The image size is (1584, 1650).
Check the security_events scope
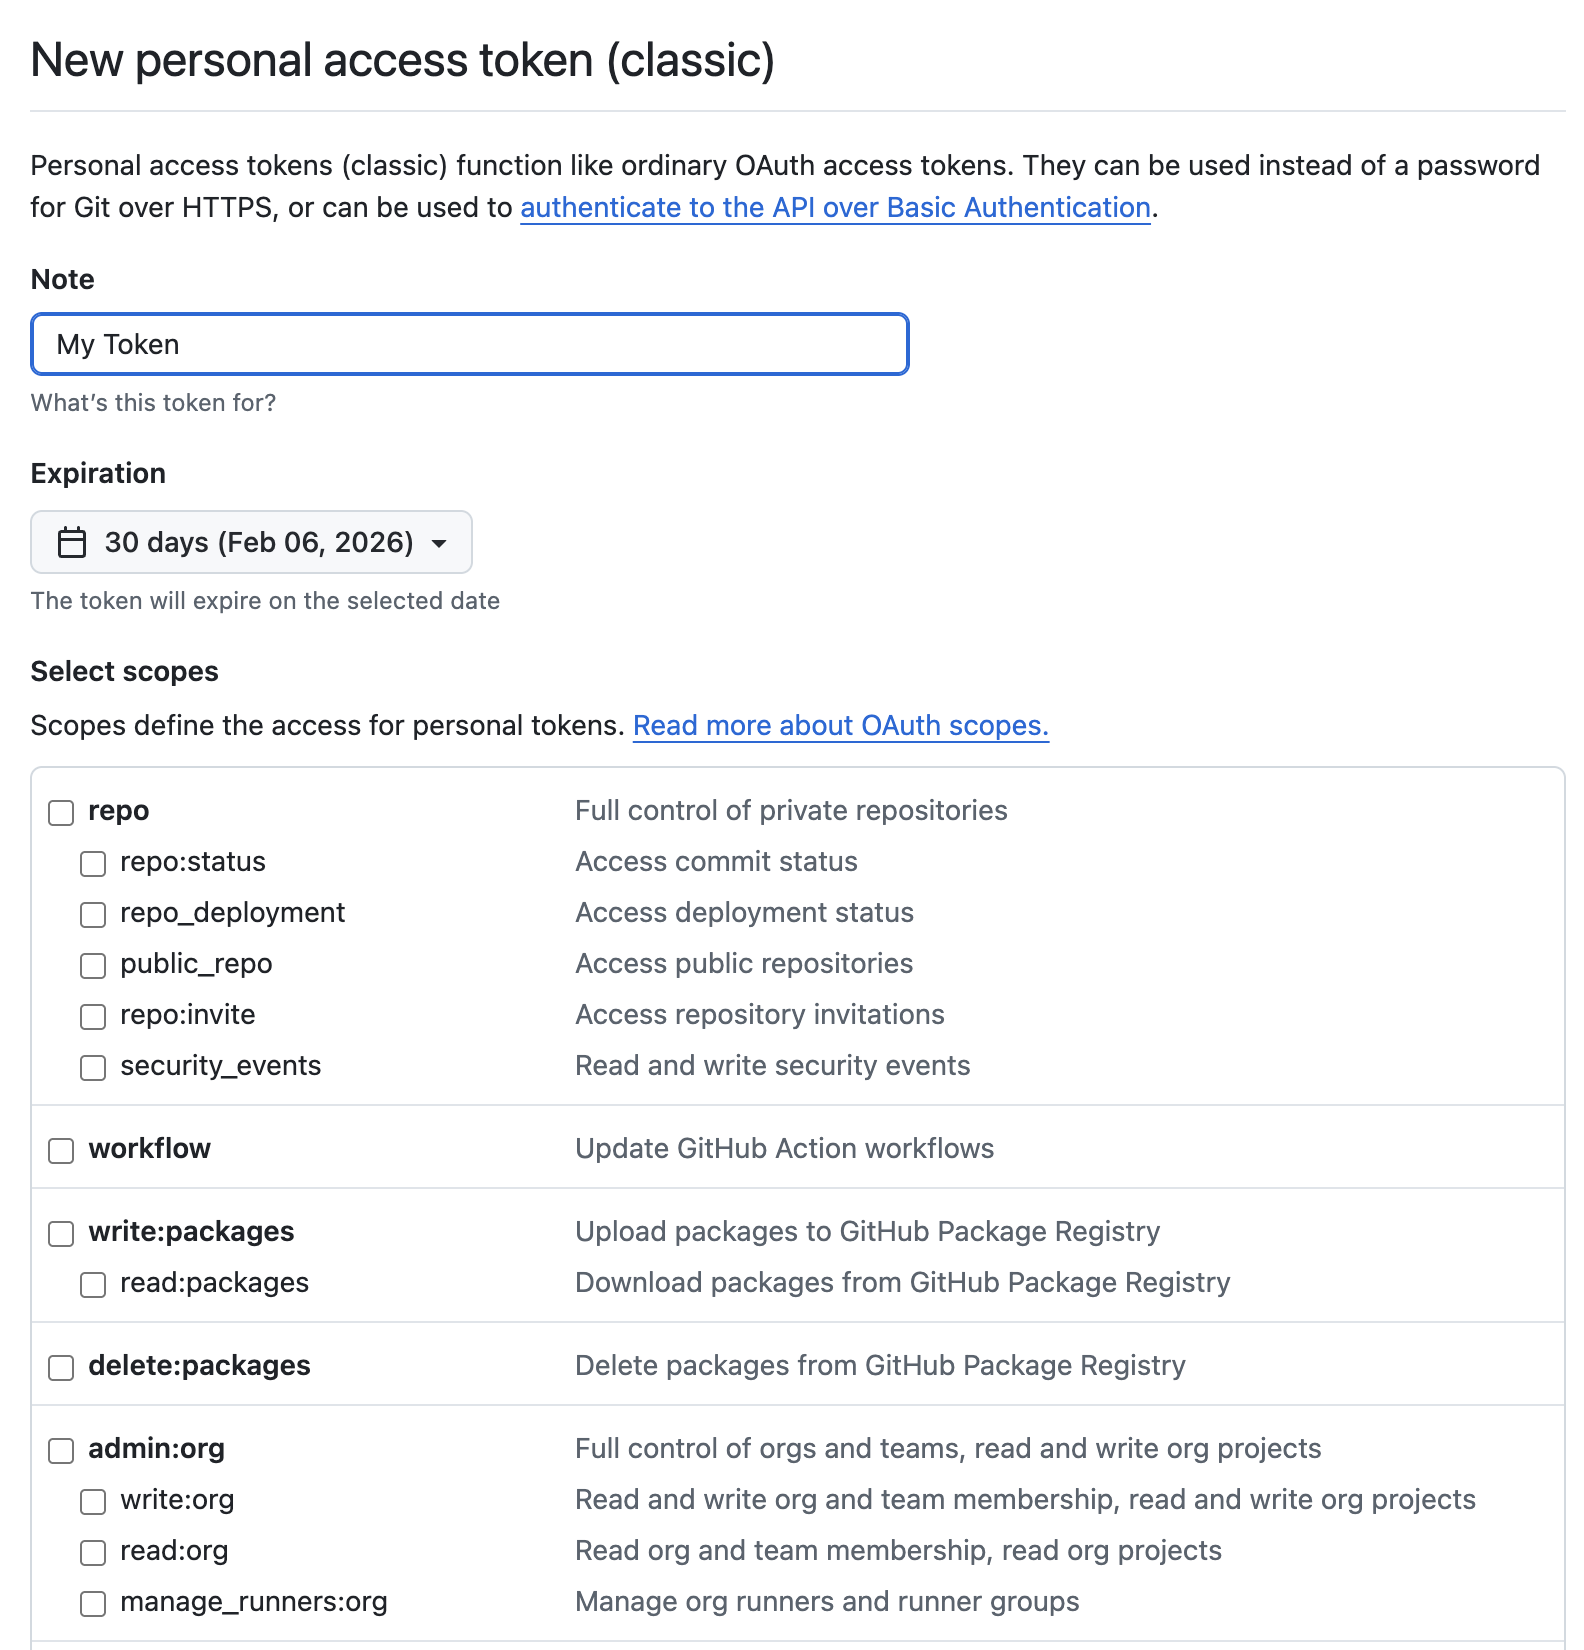(x=93, y=1067)
